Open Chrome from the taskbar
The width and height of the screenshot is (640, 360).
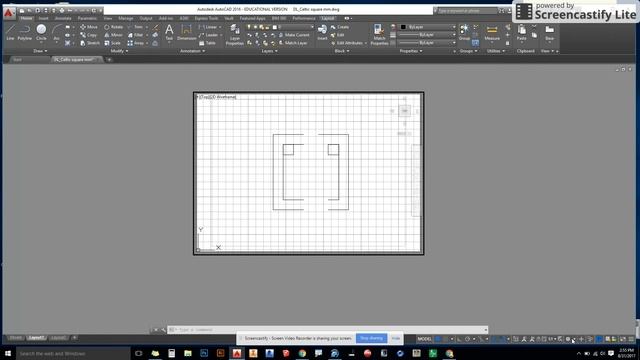pyautogui.click(x=302, y=353)
